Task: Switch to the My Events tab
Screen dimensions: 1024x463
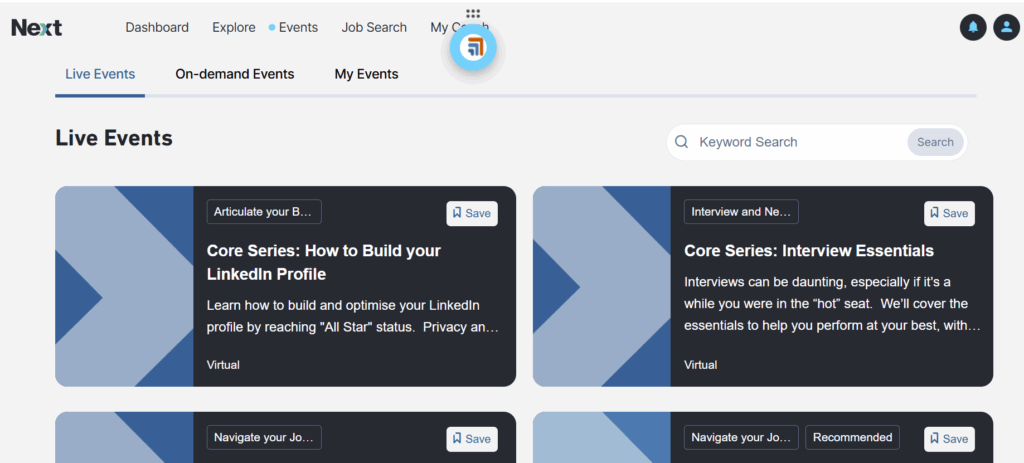Action: [366, 74]
